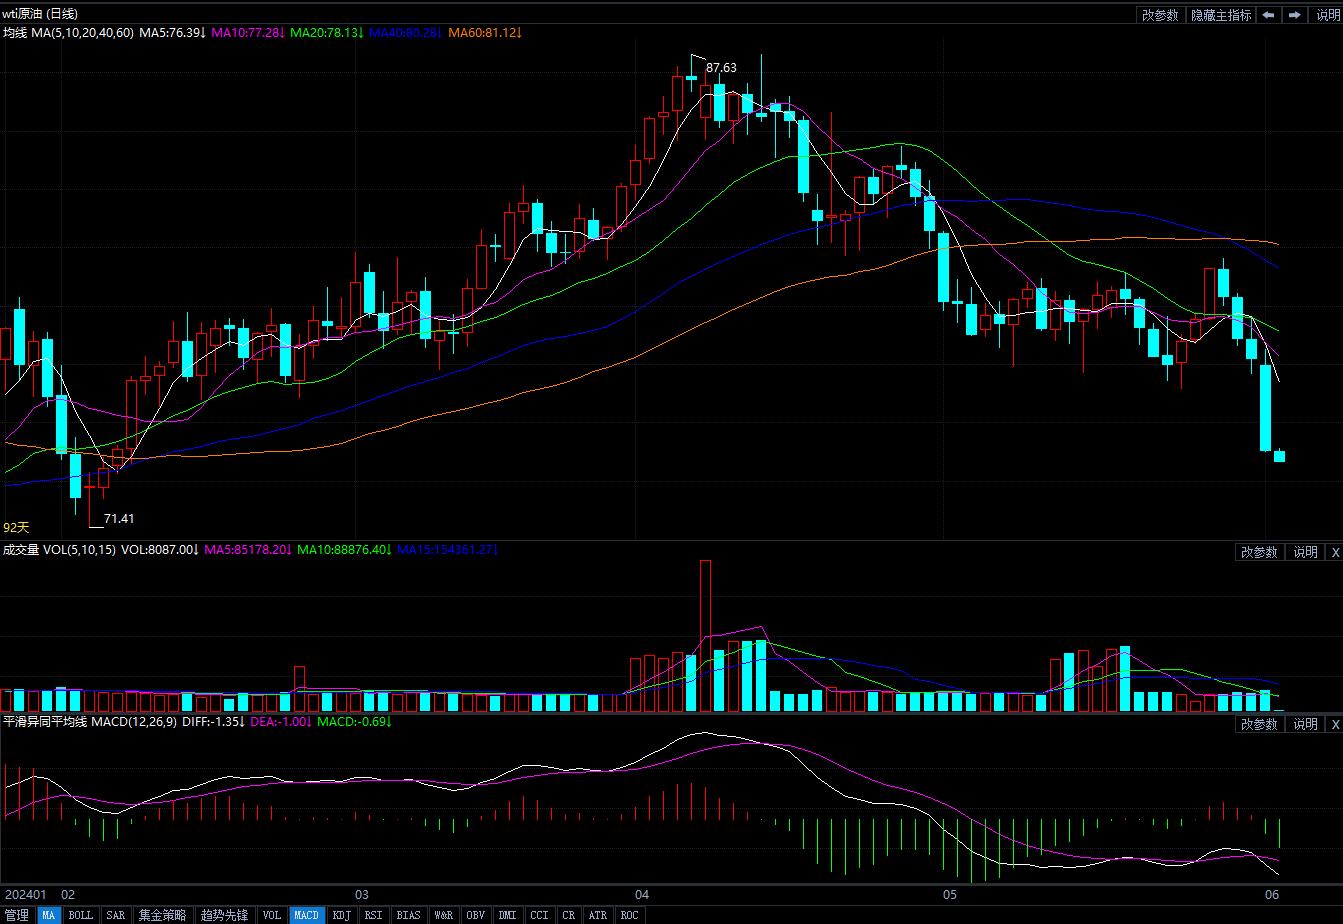1343x924 pixels.
Task: Click the MACD:-0.69 value label
Action: coord(355,722)
